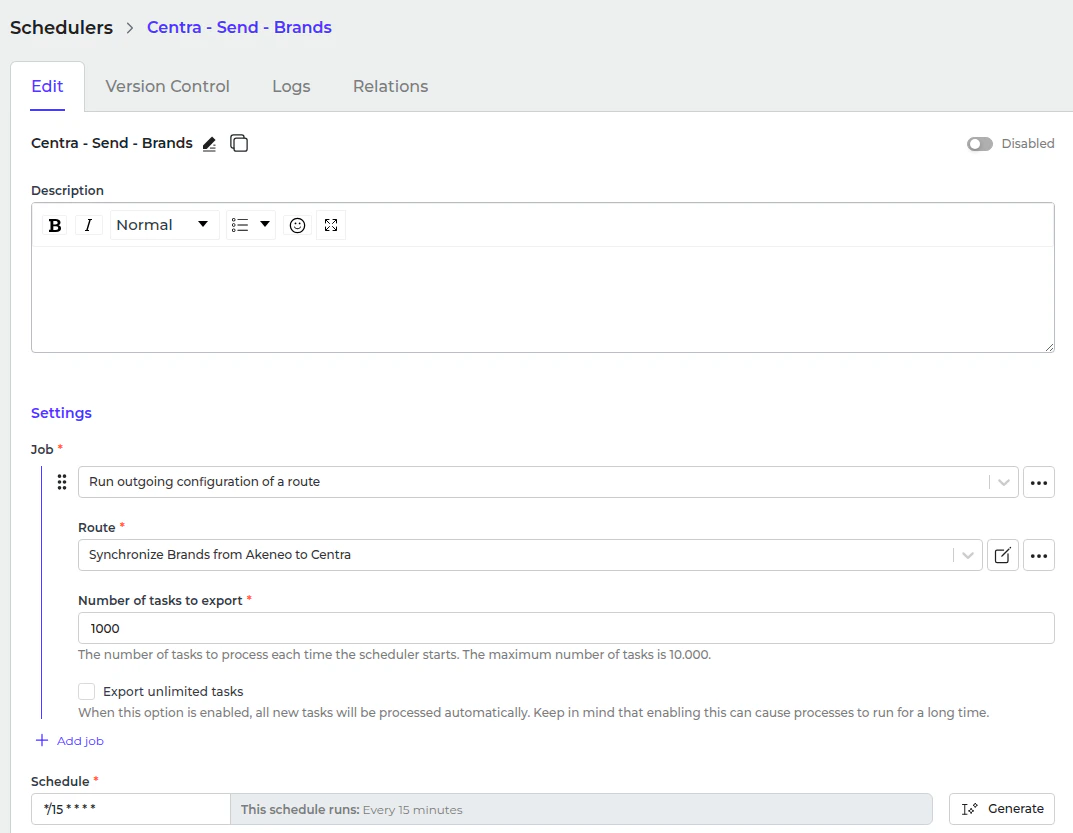This screenshot has height=833, width=1073.
Task: Click the Number of tasks to export field
Action: (x=566, y=628)
